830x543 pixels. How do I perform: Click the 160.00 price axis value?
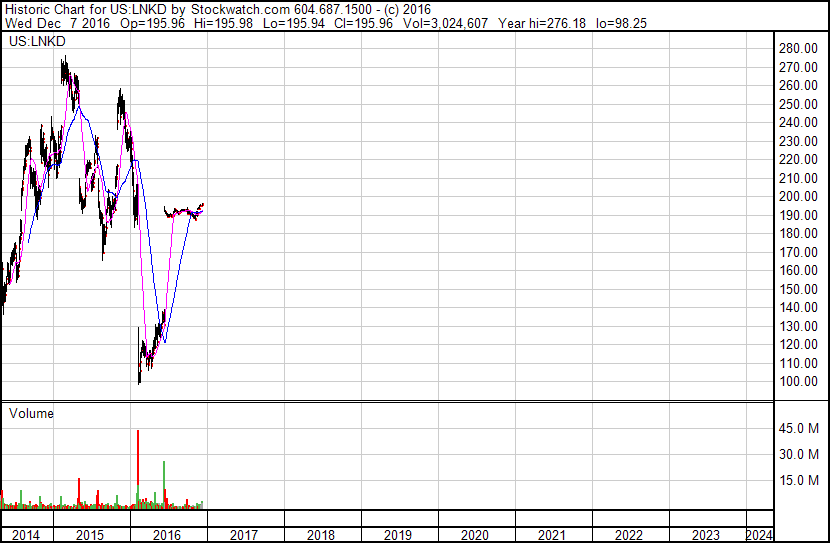point(798,270)
